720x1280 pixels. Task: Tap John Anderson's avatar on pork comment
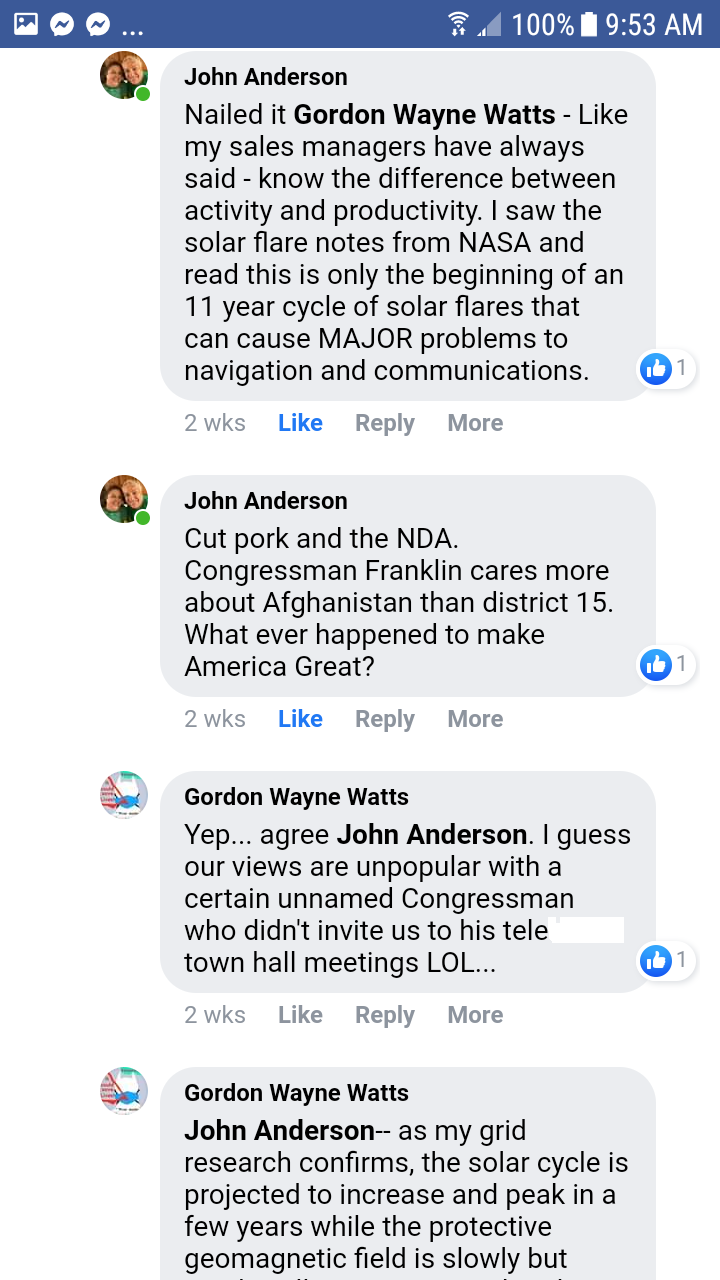coord(124,499)
